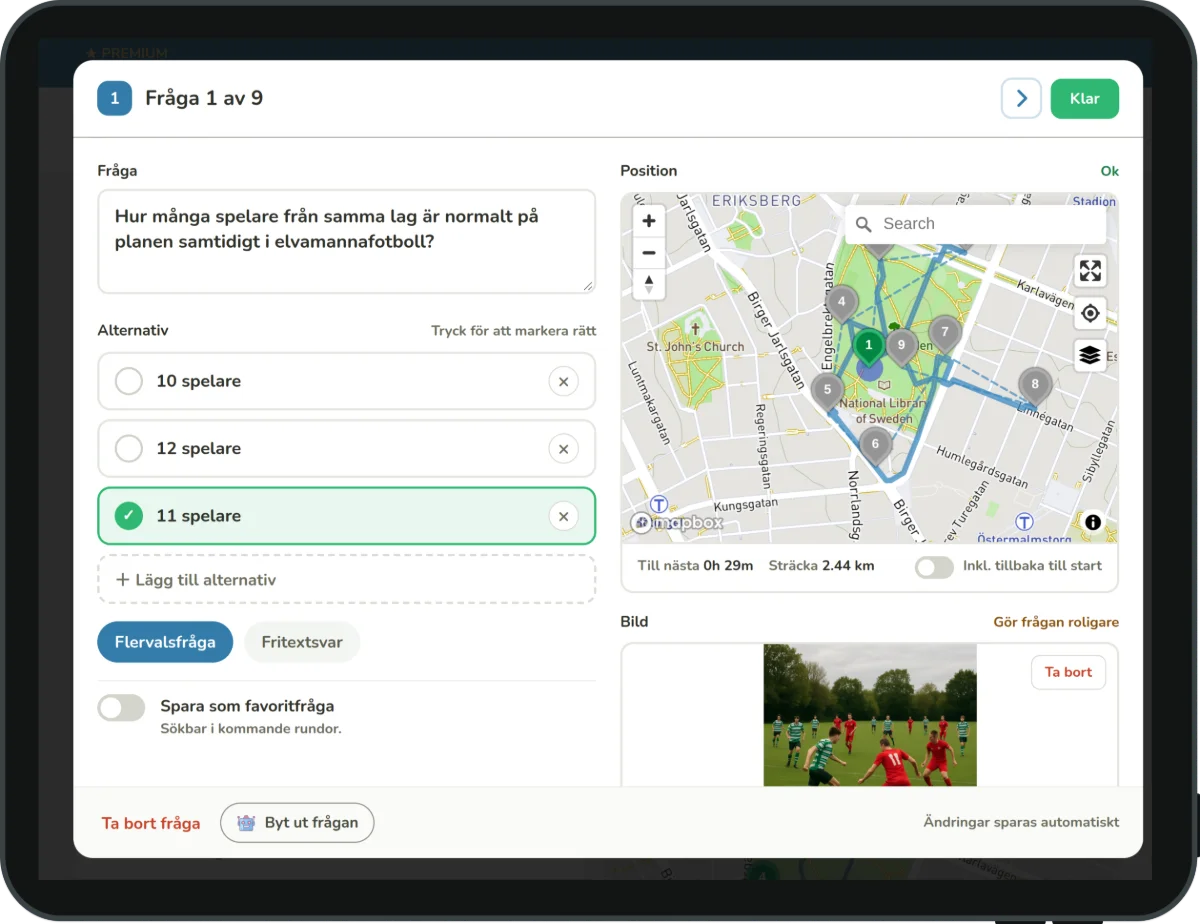Remove image with "Ta bort" button
The image size is (1200, 924).
point(1068,672)
